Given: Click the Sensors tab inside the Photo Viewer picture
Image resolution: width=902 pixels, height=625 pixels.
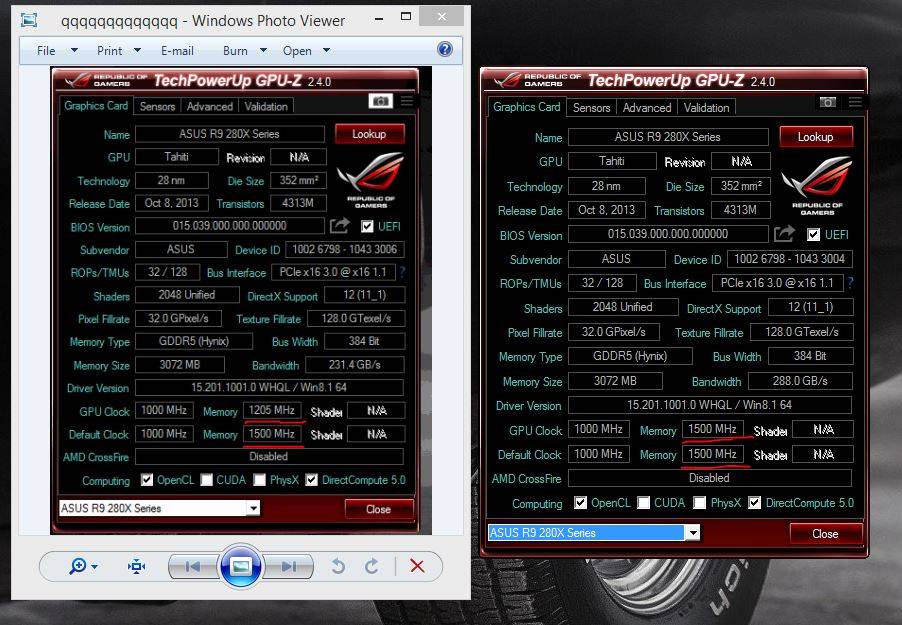Looking at the screenshot, I should 157,106.
